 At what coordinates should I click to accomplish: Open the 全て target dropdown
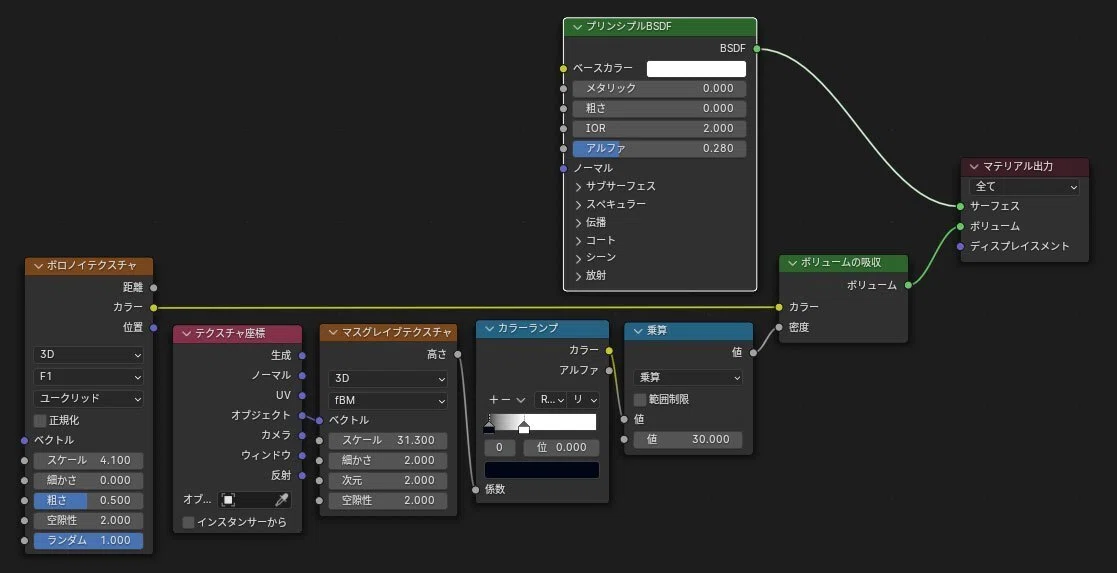point(1024,187)
